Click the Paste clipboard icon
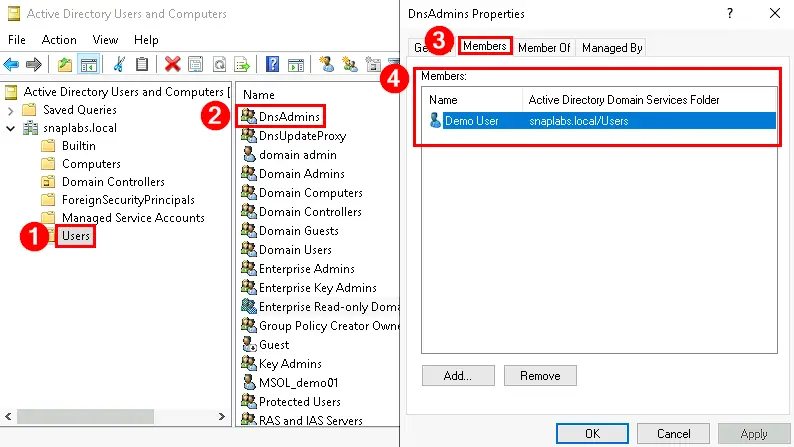 pyautogui.click(x=142, y=64)
